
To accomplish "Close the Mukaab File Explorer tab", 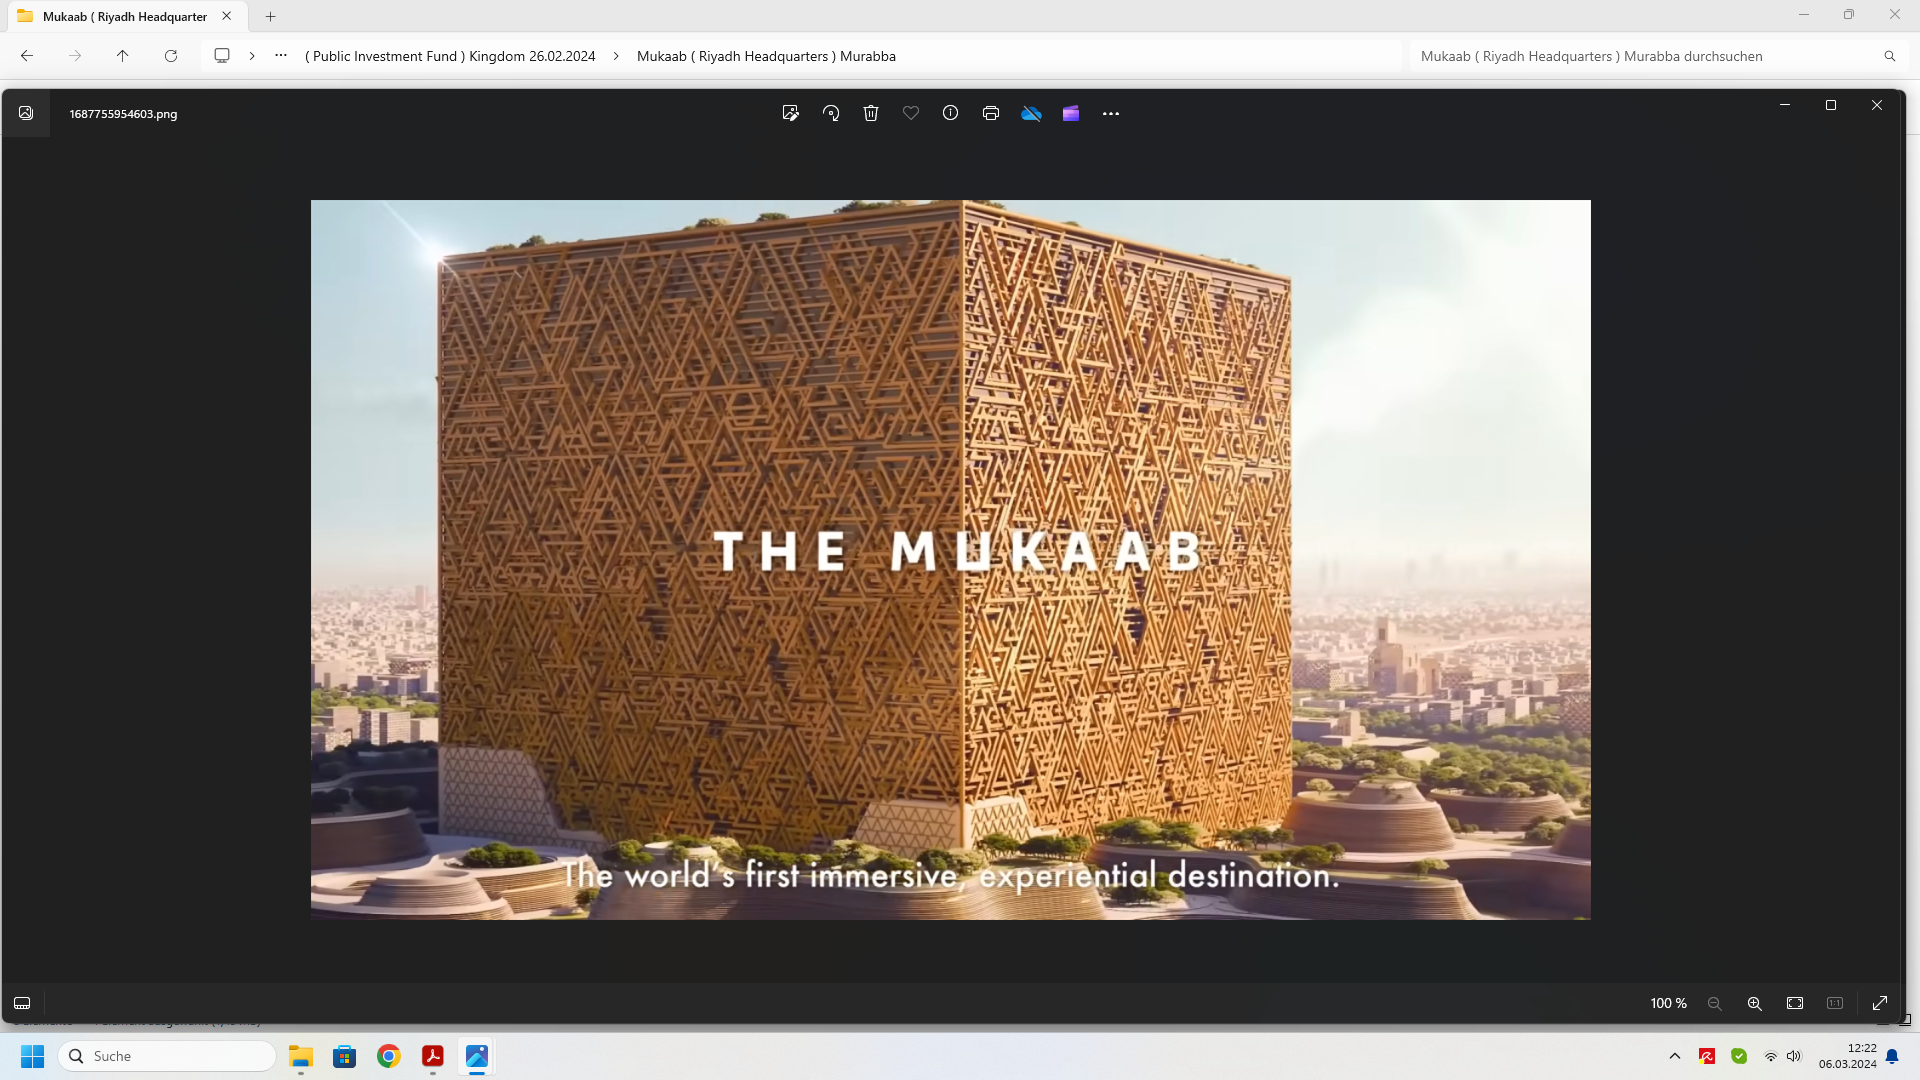I will coord(227,16).
